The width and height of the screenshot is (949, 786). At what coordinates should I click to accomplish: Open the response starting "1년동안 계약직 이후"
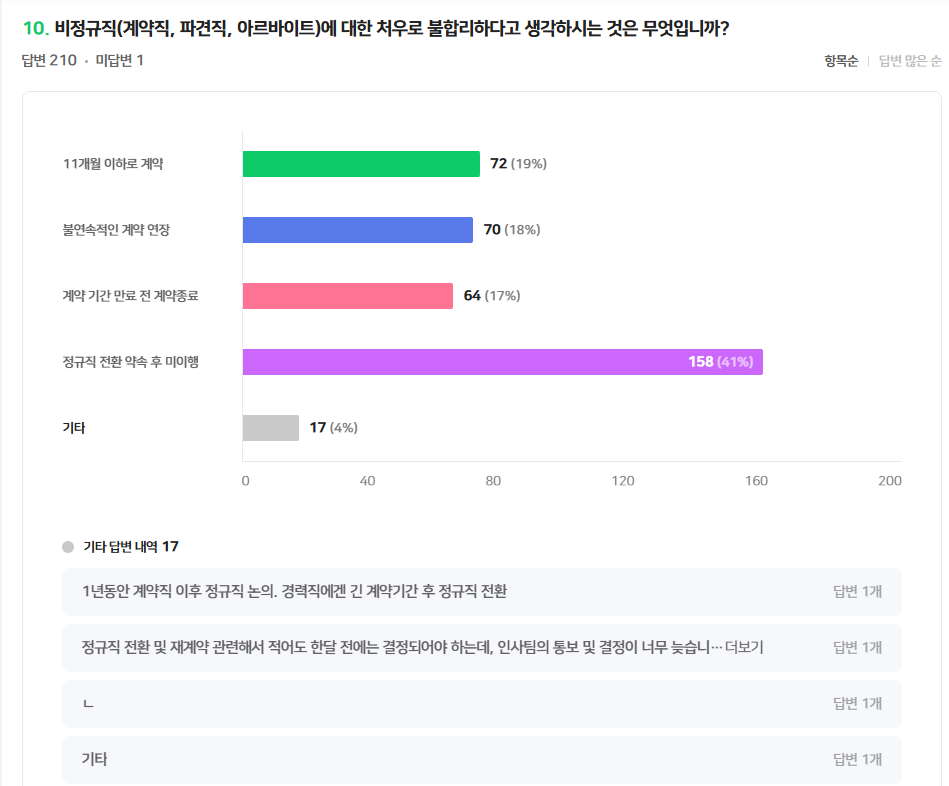click(294, 592)
